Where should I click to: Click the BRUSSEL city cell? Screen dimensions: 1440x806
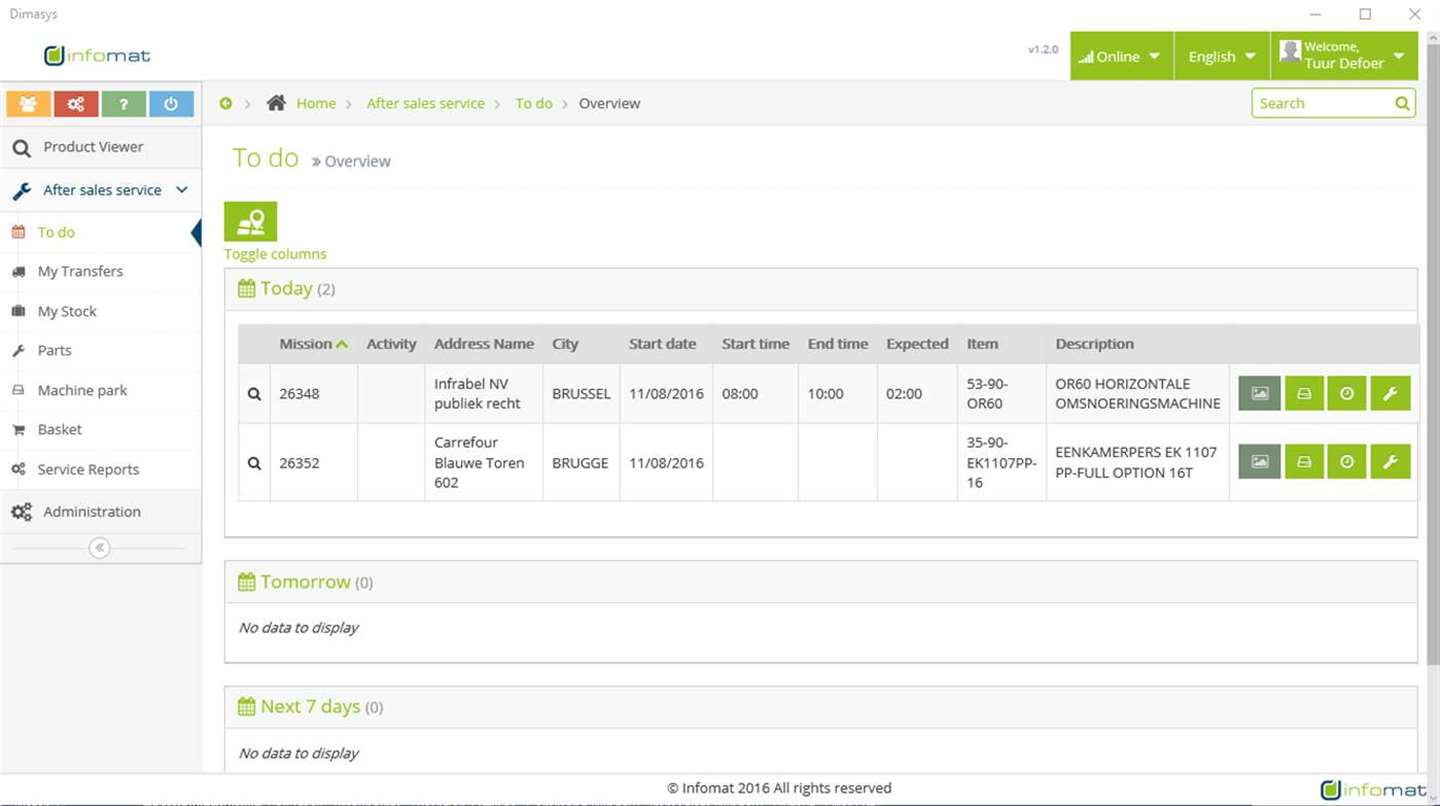581,394
